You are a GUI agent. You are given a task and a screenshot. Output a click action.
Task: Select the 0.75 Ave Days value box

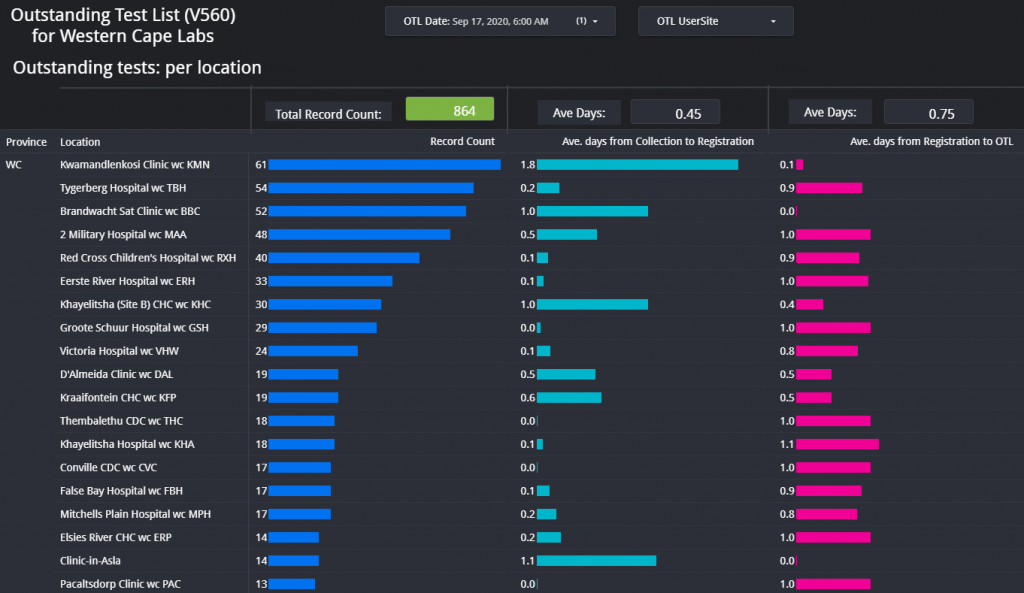(x=928, y=113)
